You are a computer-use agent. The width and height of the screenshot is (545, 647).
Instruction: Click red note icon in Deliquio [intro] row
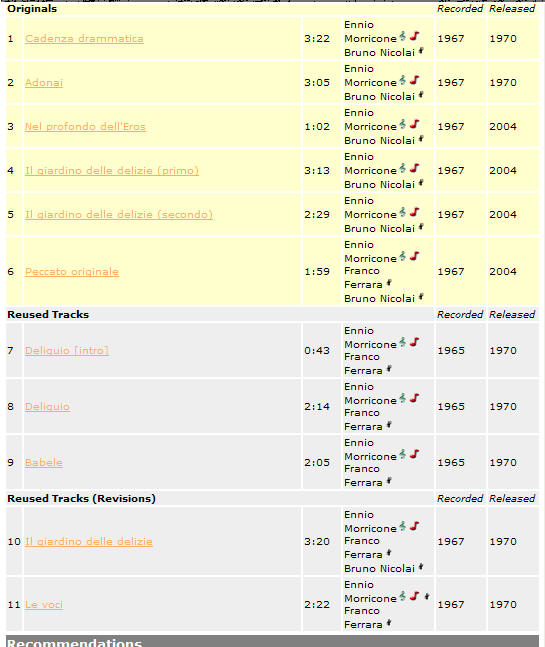(x=415, y=342)
